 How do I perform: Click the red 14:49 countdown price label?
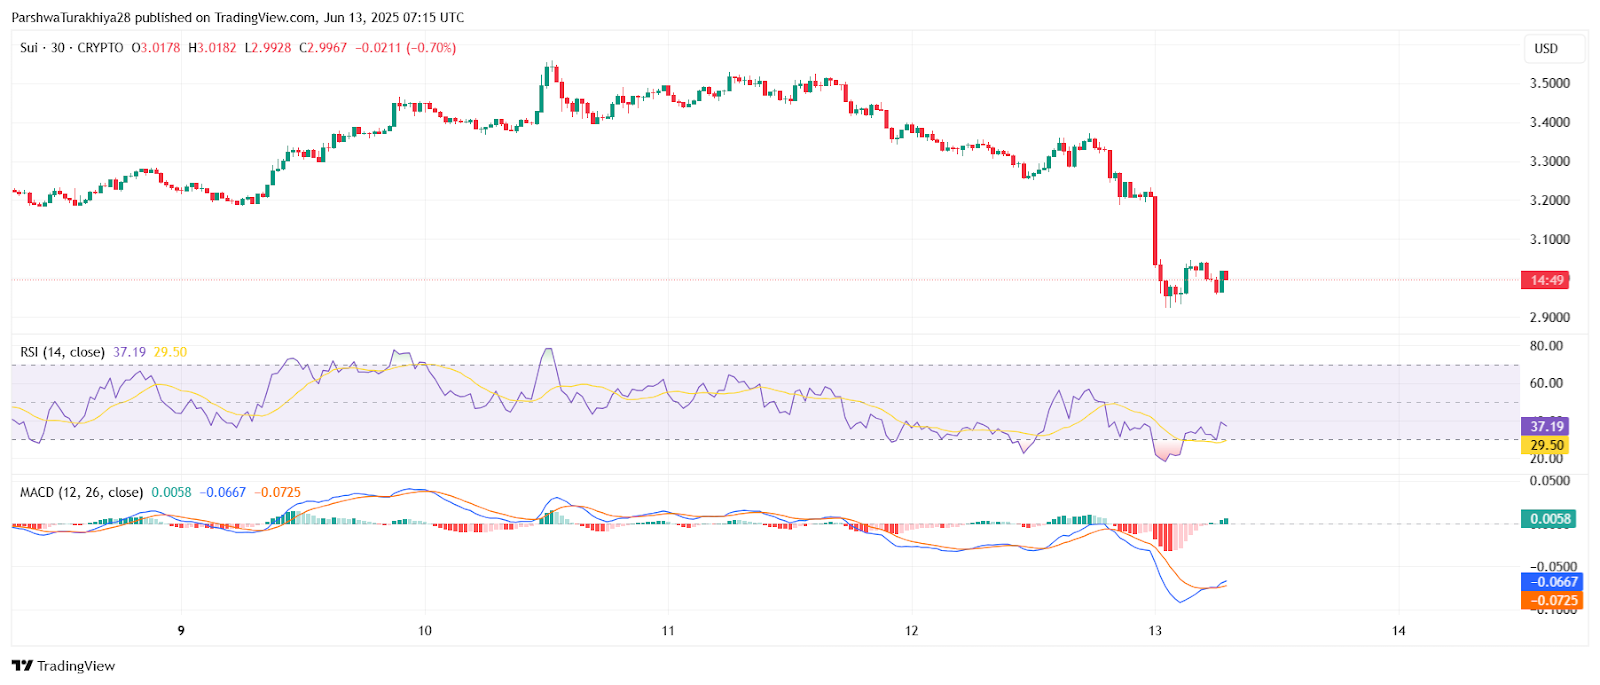pos(1544,280)
